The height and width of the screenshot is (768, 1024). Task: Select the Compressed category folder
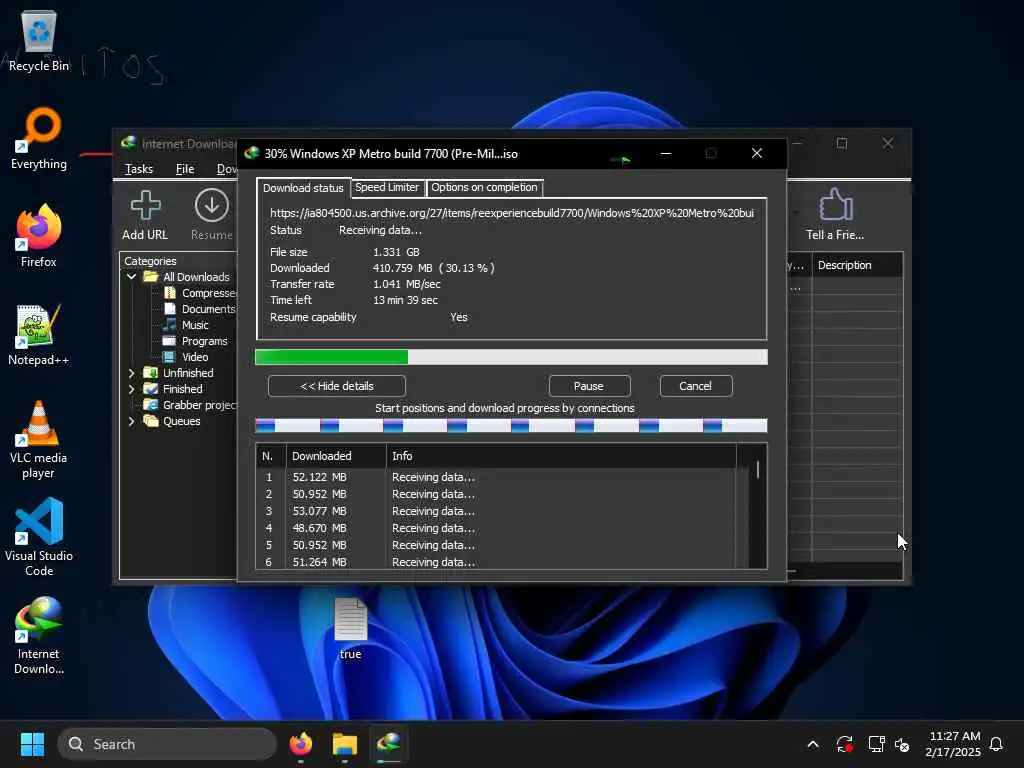200,293
